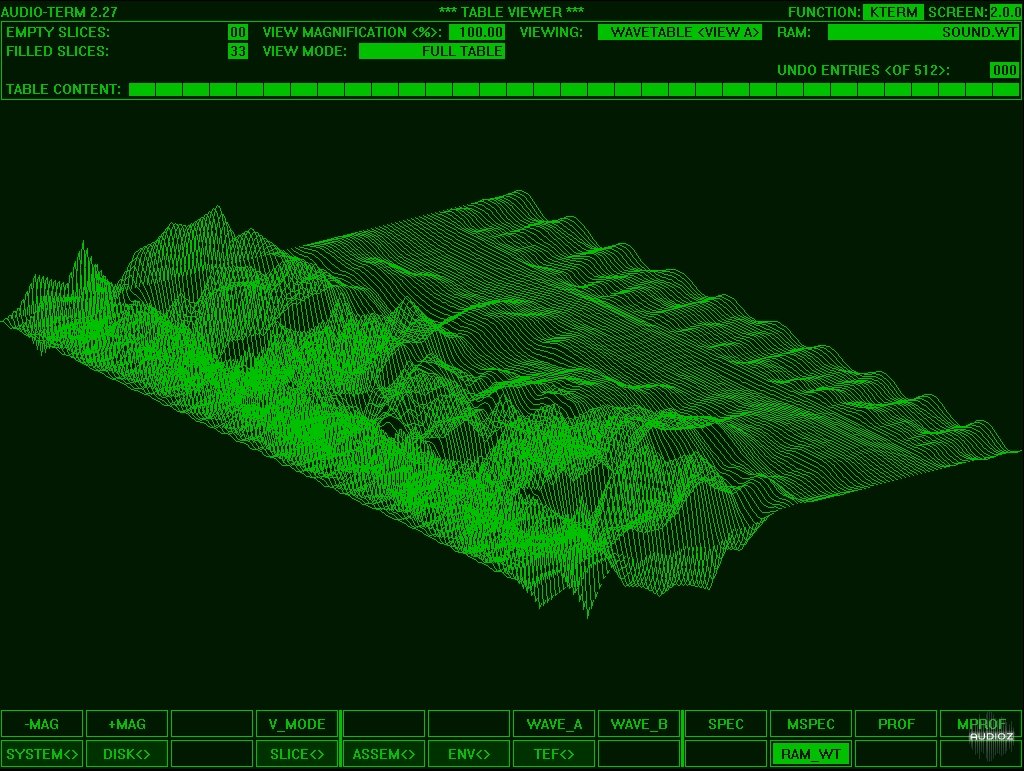Open the TEF<> submenu
Viewport: 1024px width, 771px height.
pyautogui.click(x=554, y=754)
